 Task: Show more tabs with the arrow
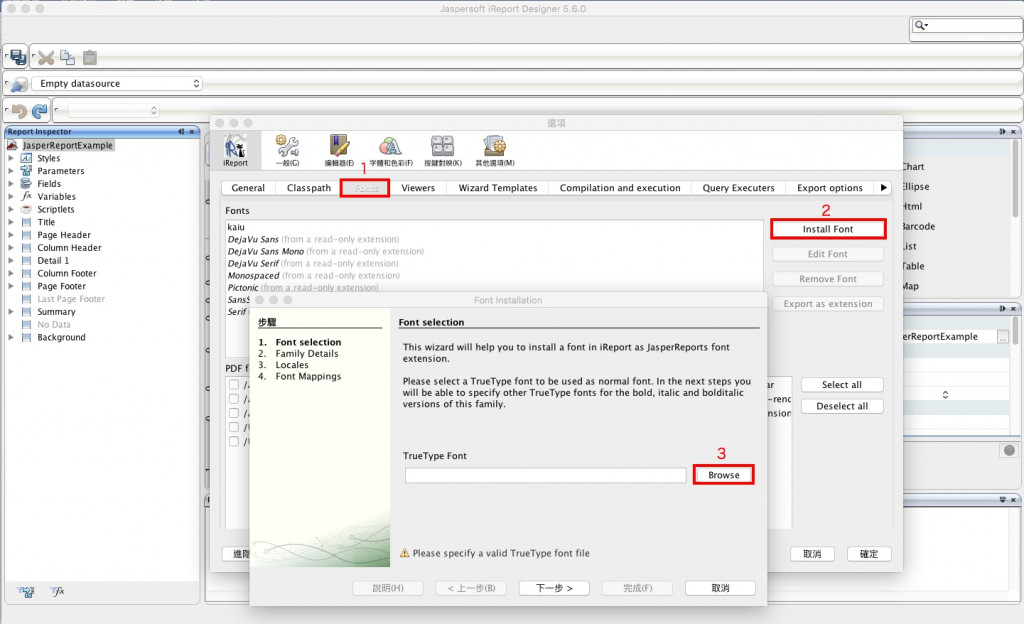pos(884,188)
